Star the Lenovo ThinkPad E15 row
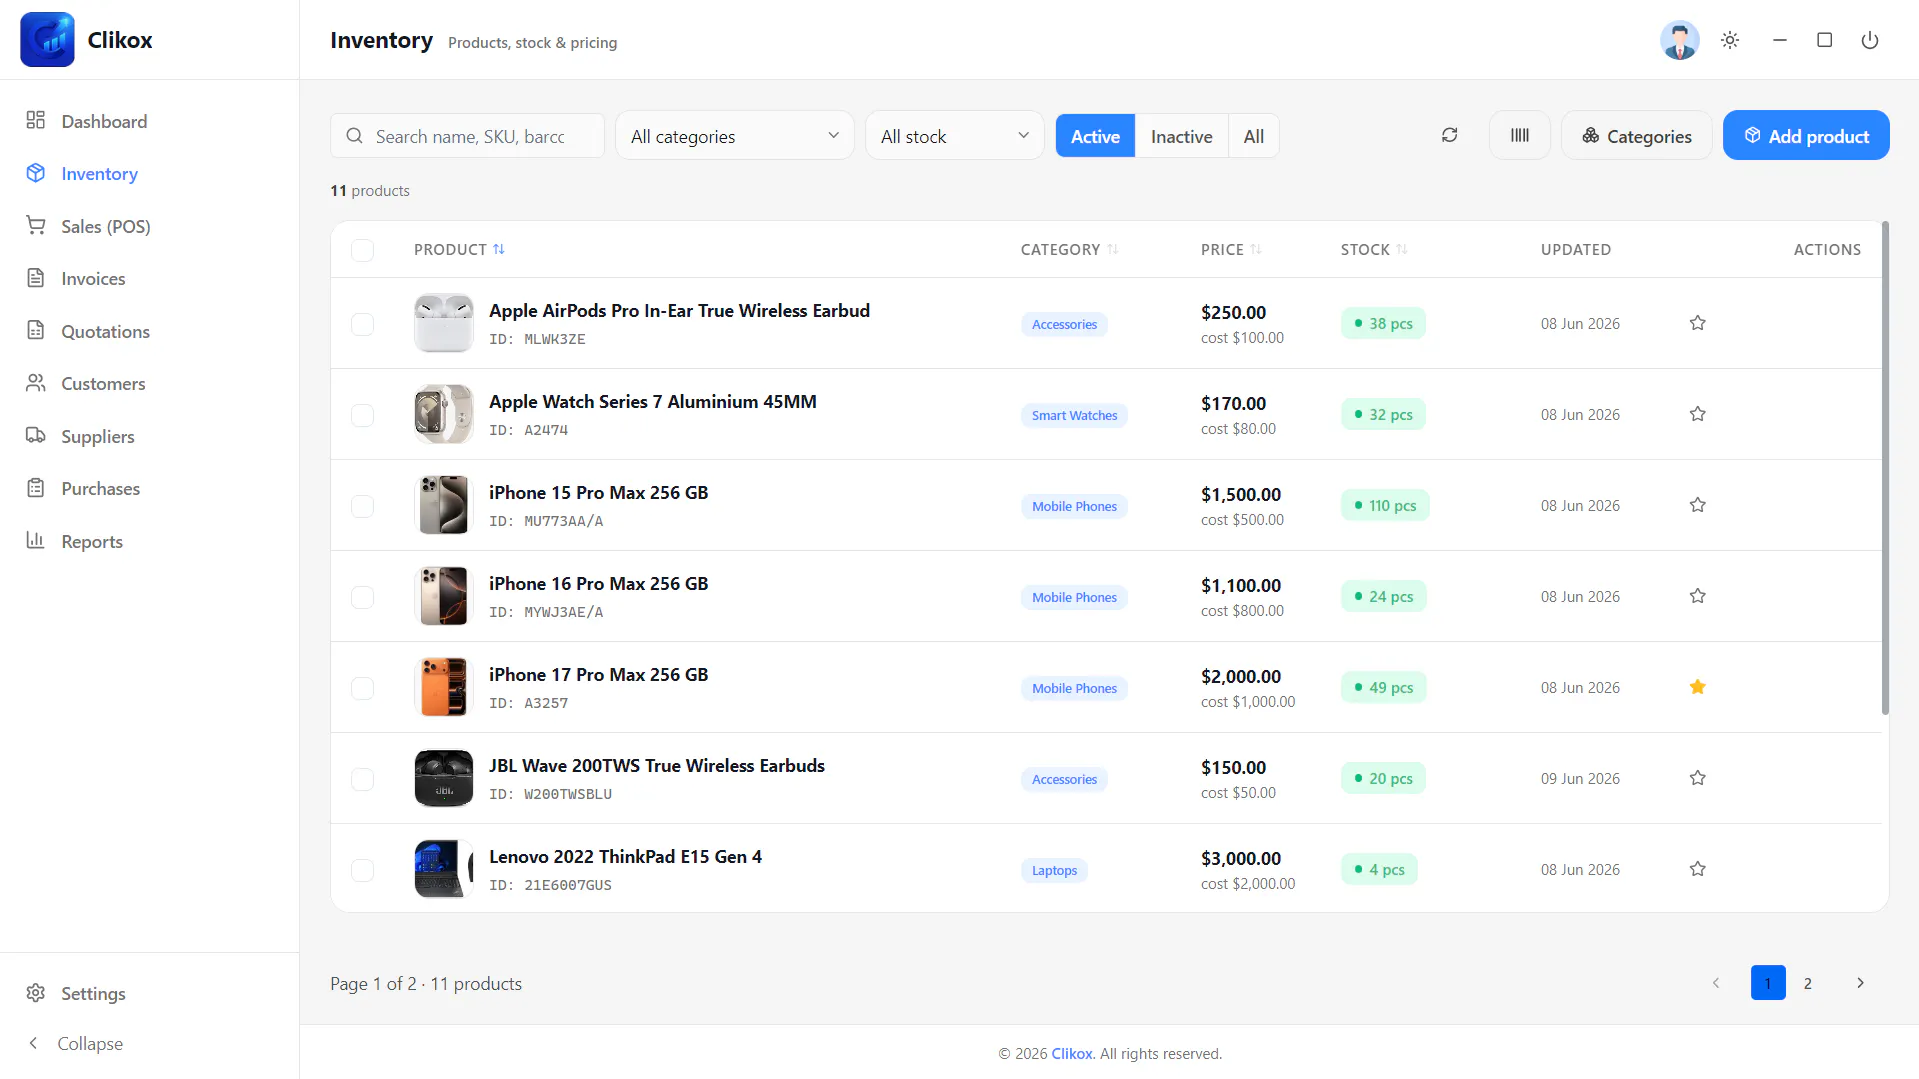 point(1698,869)
